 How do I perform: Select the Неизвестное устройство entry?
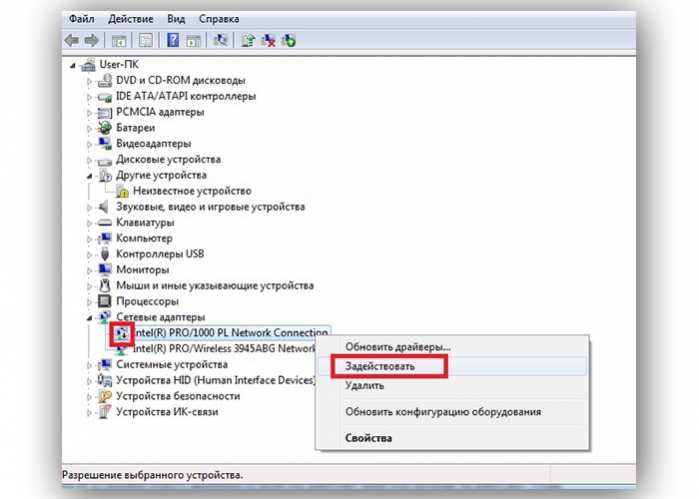coord(192,191)
